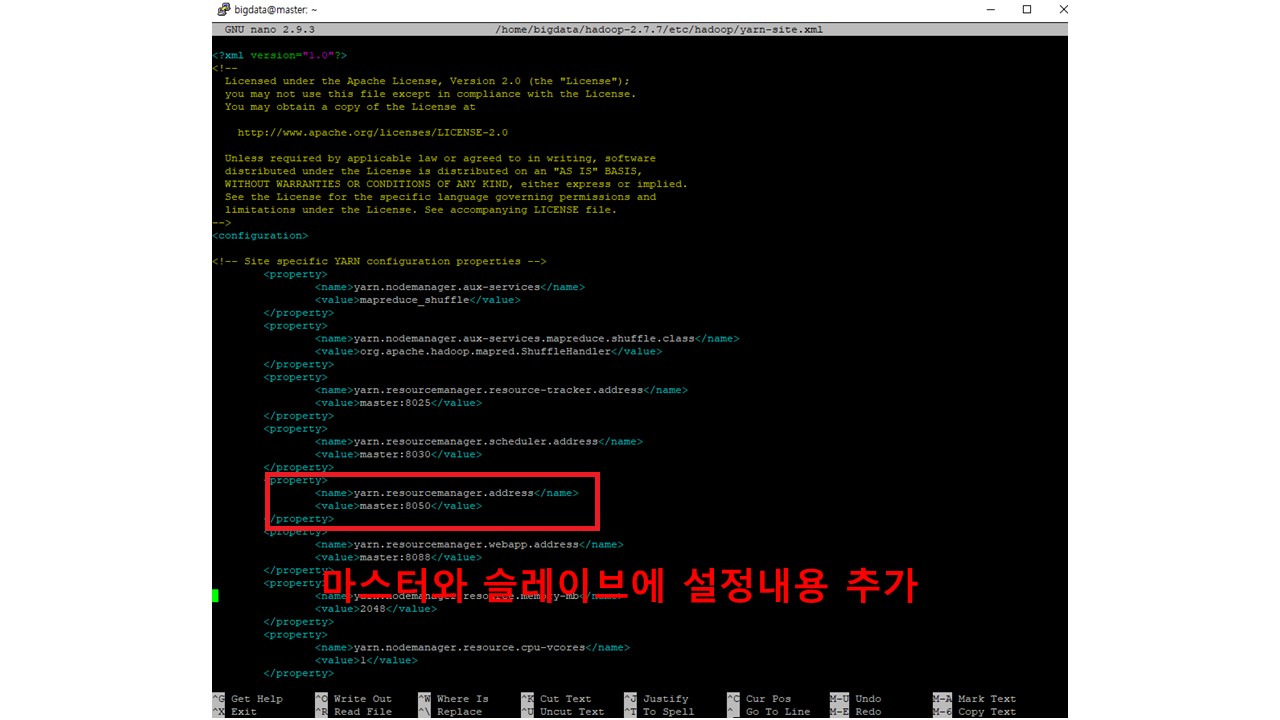Click the ^R Read File shortcut
Screen dimensions: 1280x720
coord(354,712)
